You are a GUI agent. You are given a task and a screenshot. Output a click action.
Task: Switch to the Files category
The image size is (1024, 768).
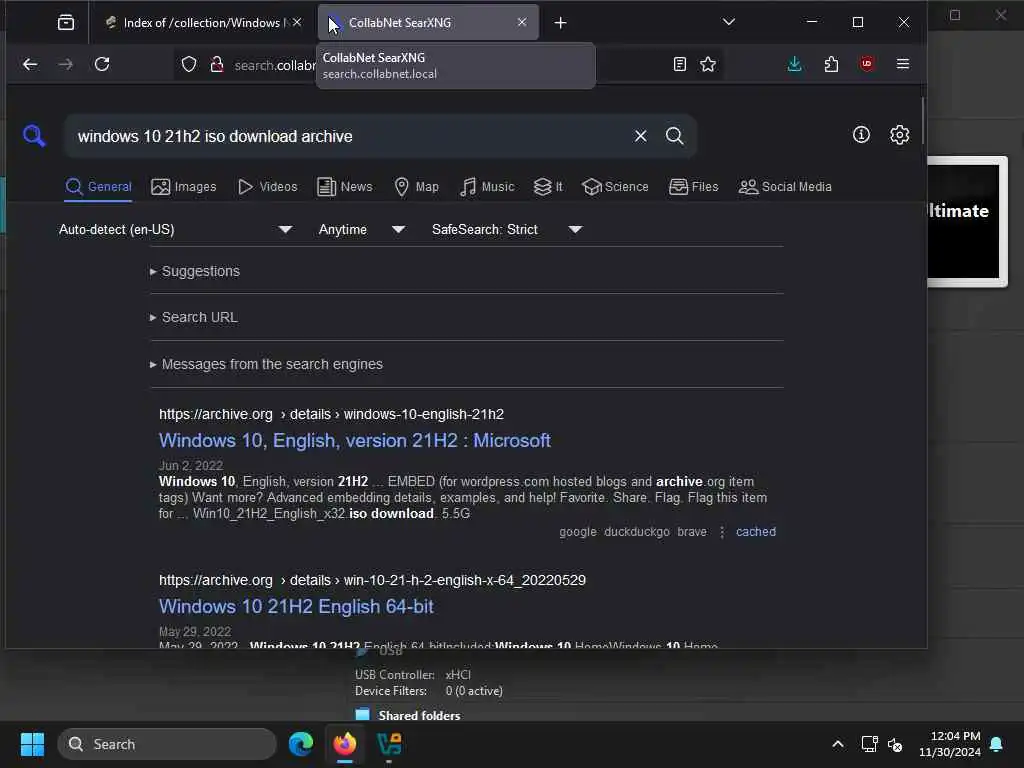(694, 187)
